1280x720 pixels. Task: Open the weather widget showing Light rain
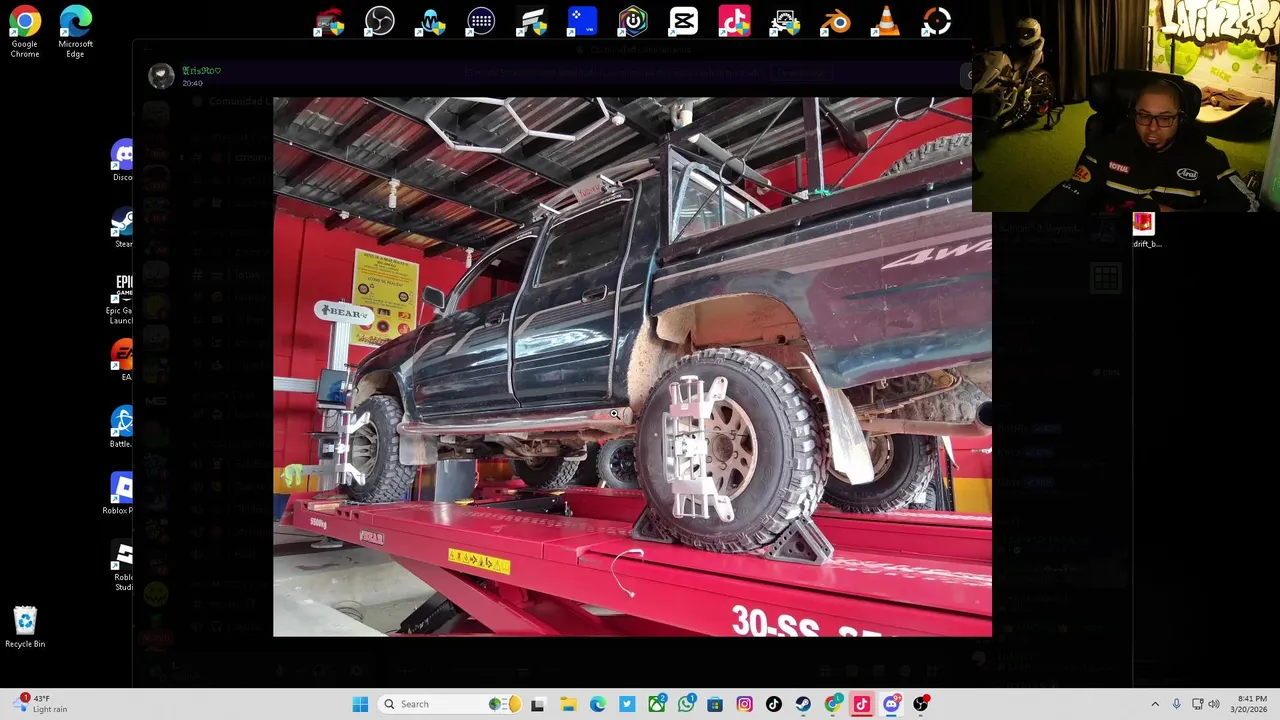coord(40,704)
